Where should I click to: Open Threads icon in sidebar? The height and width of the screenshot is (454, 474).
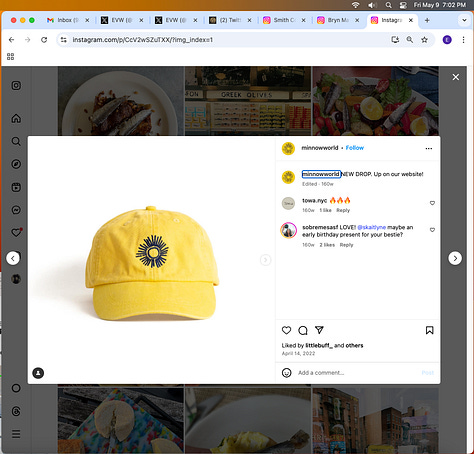point(16,411)
